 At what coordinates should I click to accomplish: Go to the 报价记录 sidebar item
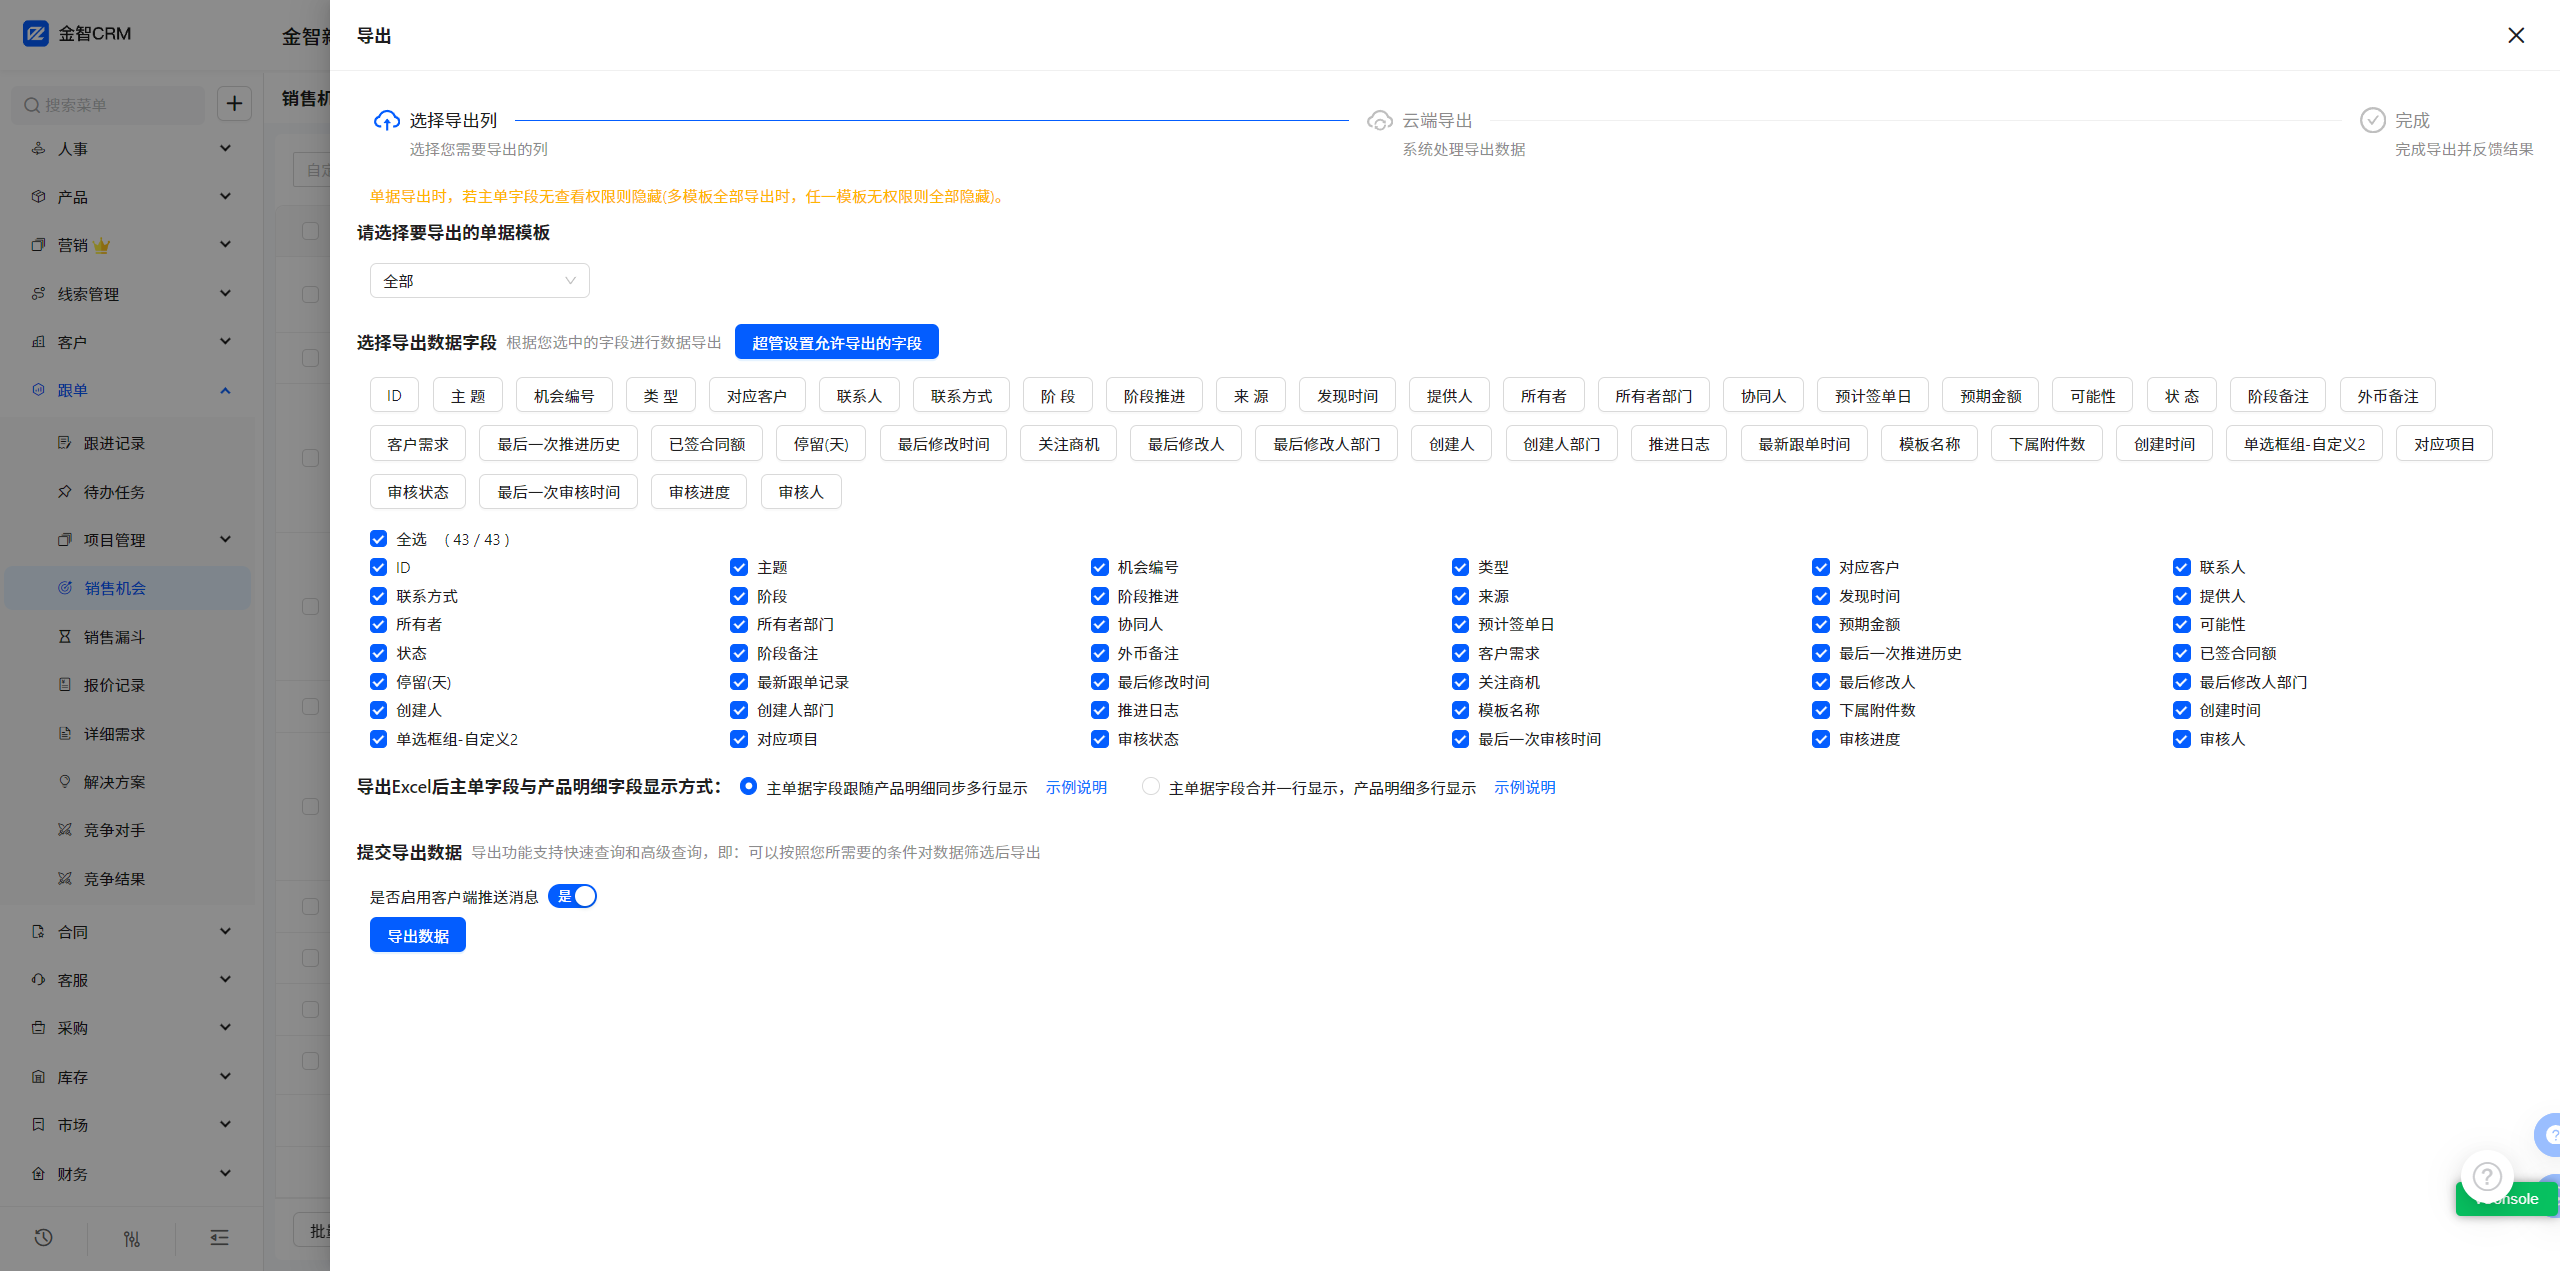114,685
